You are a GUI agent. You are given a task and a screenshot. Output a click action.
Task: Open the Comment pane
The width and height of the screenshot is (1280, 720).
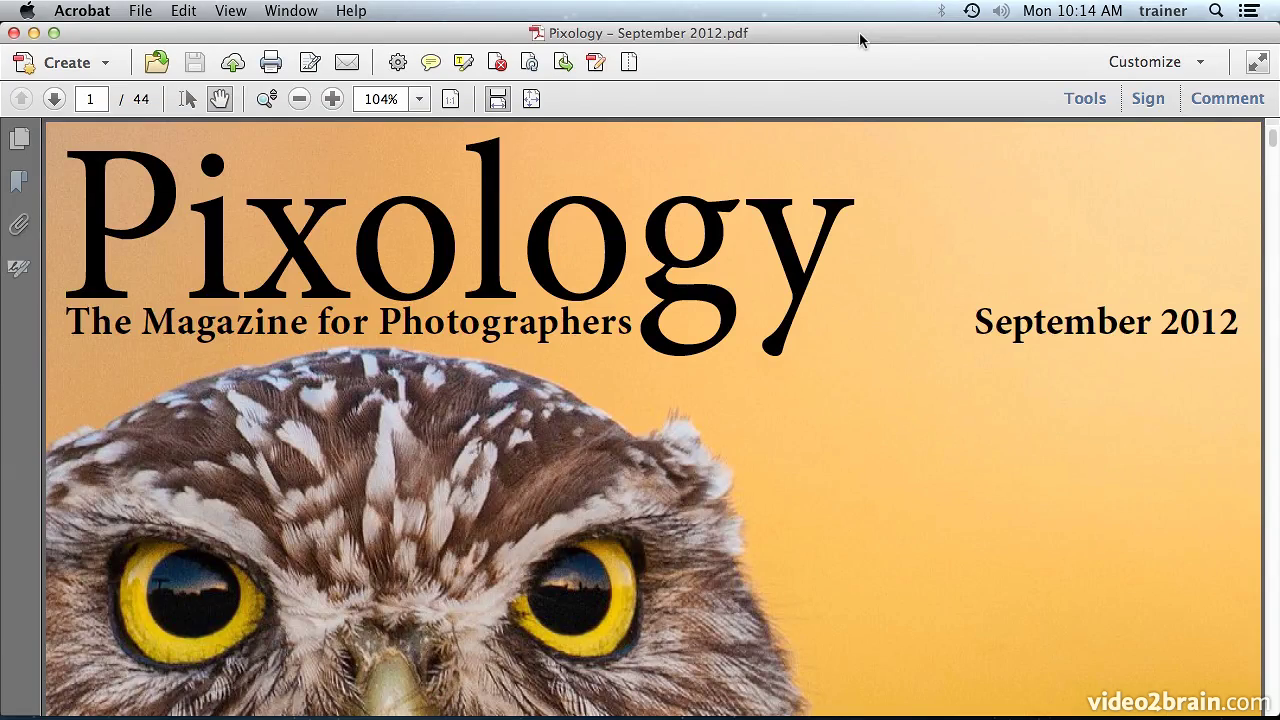tap(1228, 98)
